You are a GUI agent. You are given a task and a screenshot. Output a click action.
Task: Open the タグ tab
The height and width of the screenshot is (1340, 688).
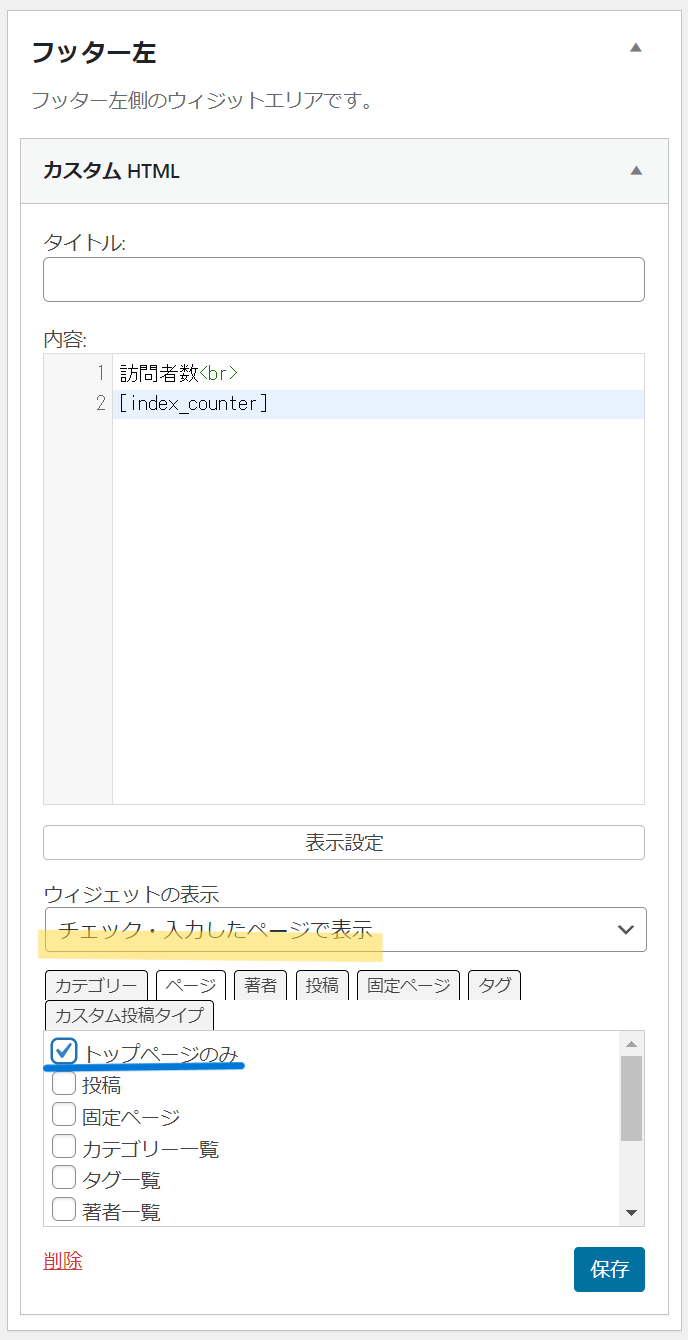pyautogui.click(x=494, y=985)
